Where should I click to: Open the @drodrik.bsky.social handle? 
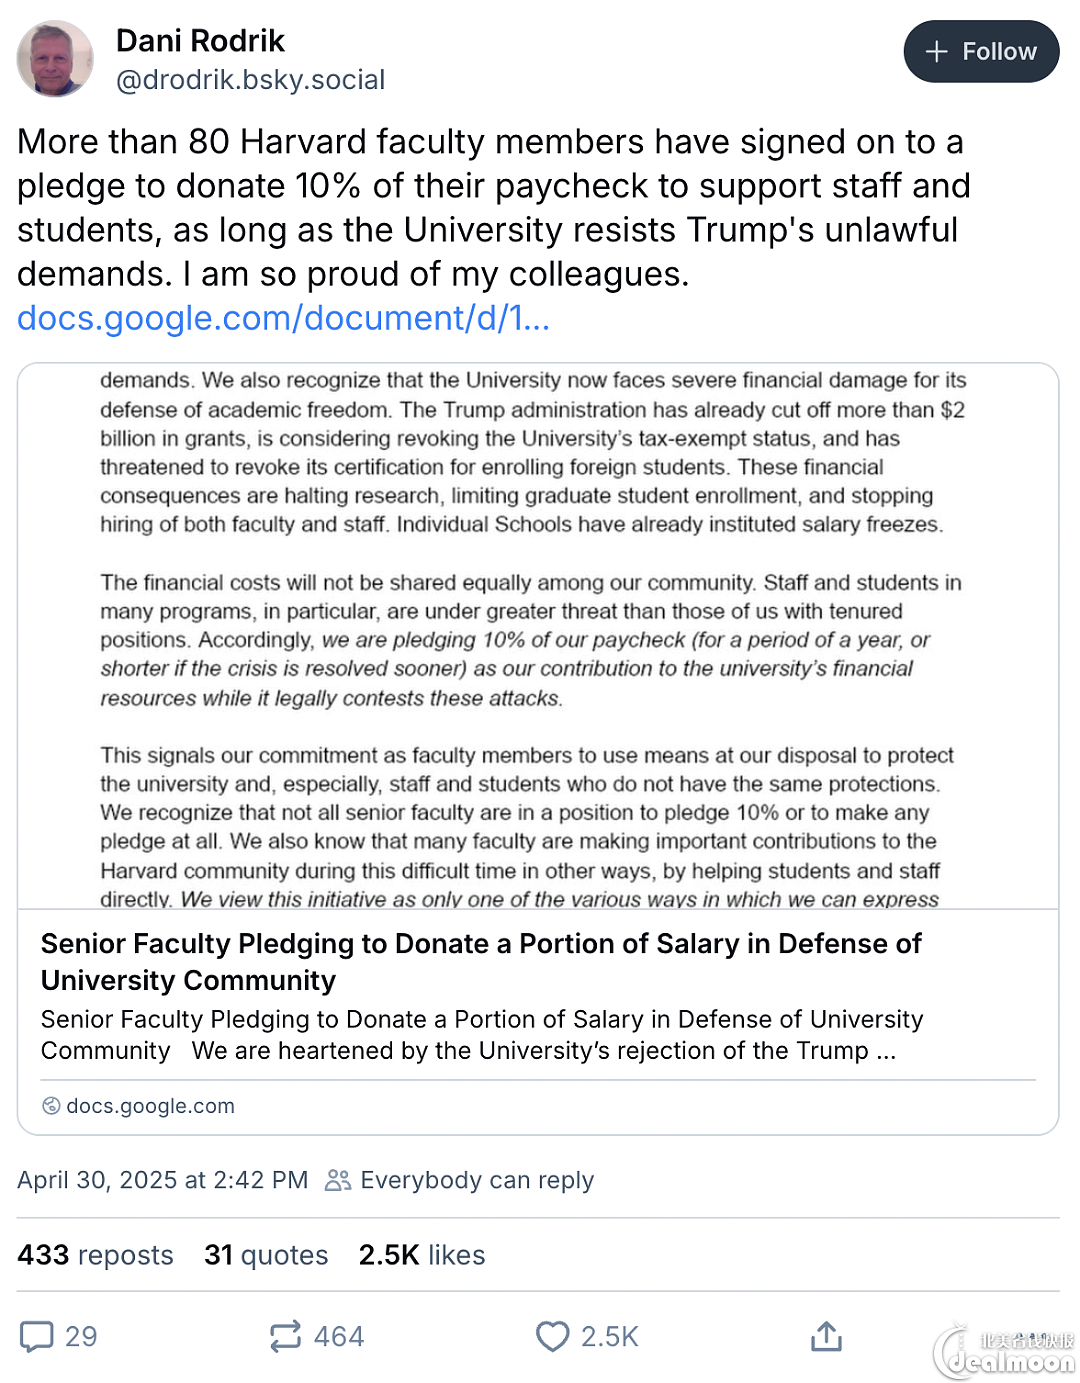point(250,80)
